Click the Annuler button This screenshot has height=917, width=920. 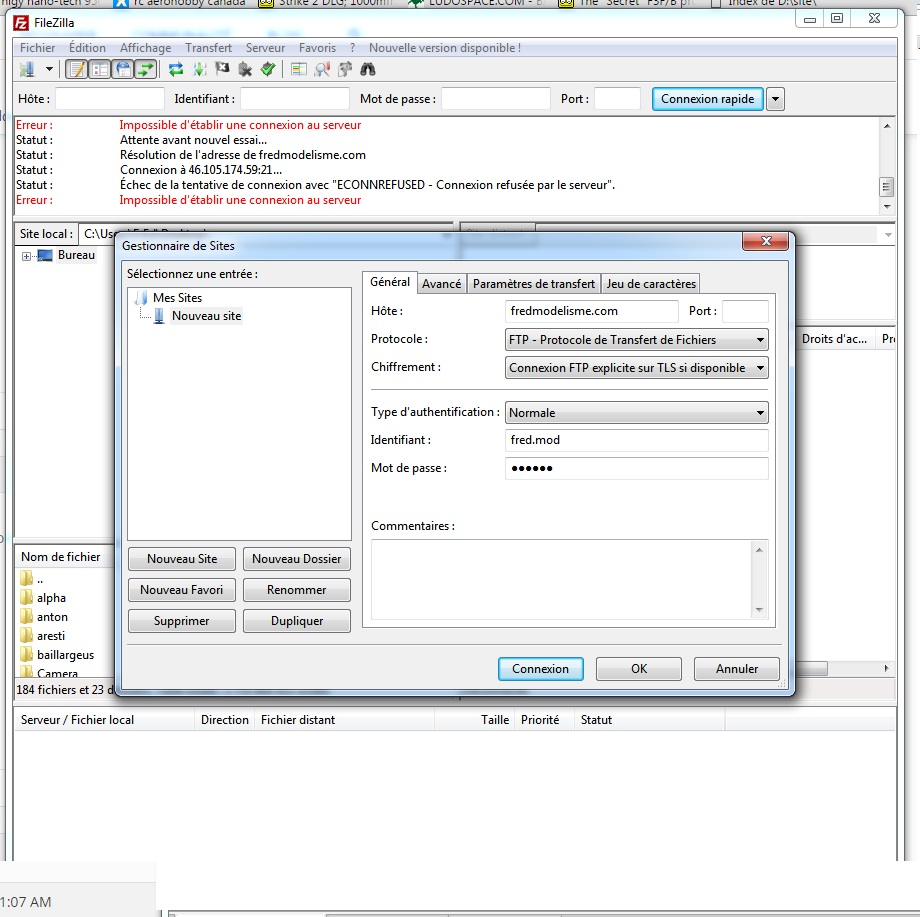737,669
